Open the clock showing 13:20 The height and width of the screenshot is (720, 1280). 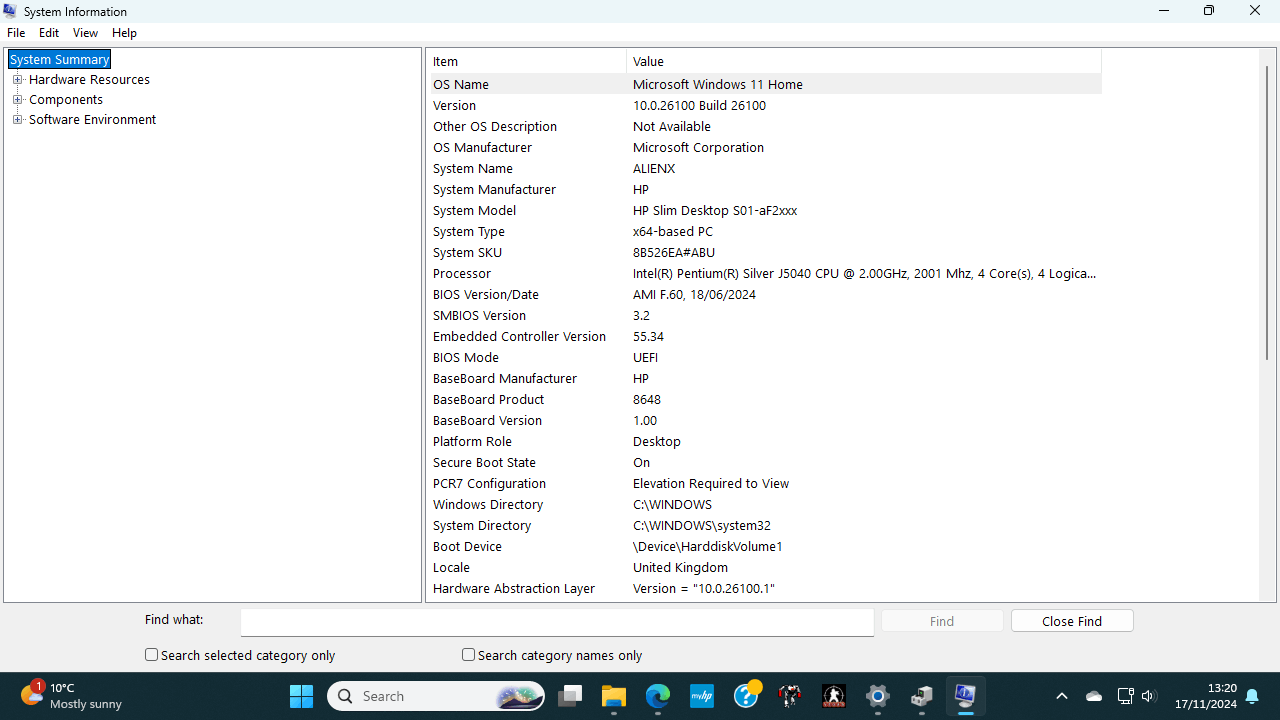coord(1206,696)
